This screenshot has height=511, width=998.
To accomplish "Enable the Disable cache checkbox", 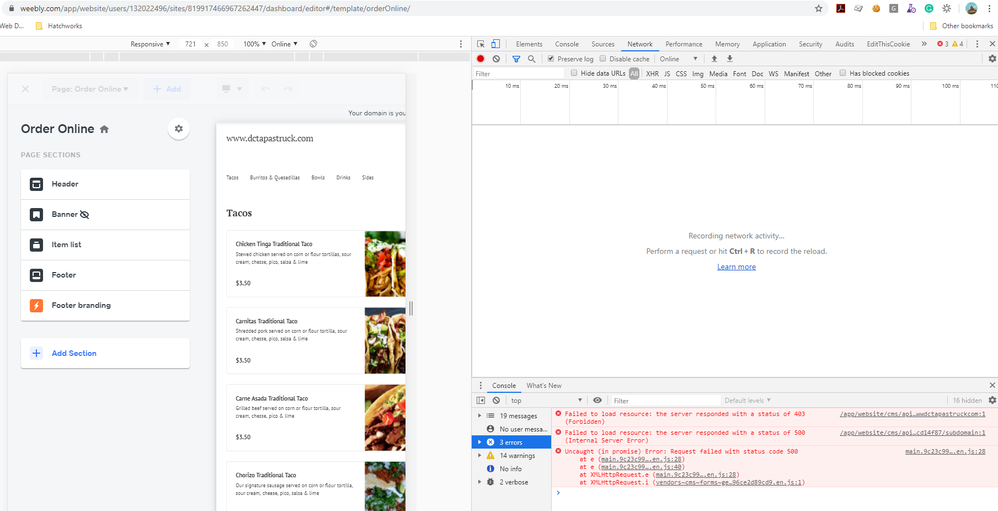I will pyautogui.click(x=602, y=59).
